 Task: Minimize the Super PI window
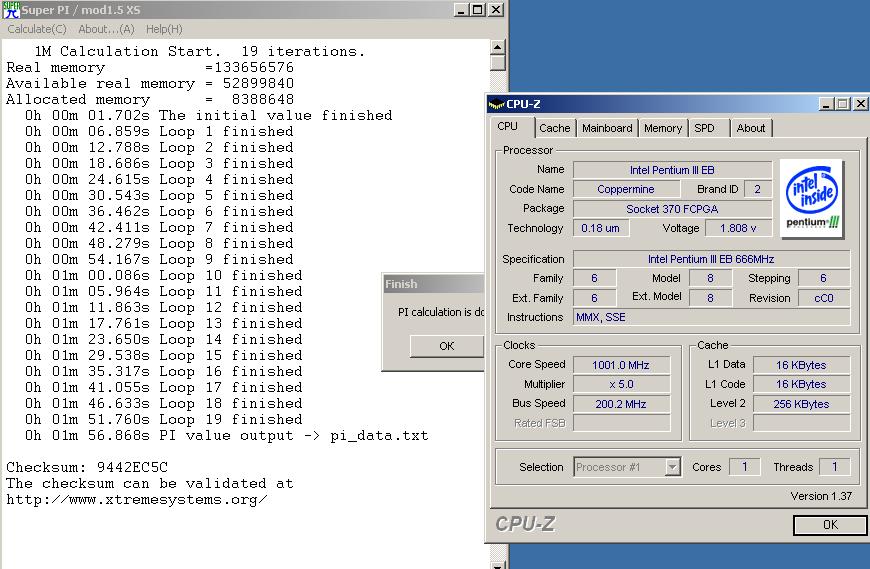[461, 10]
